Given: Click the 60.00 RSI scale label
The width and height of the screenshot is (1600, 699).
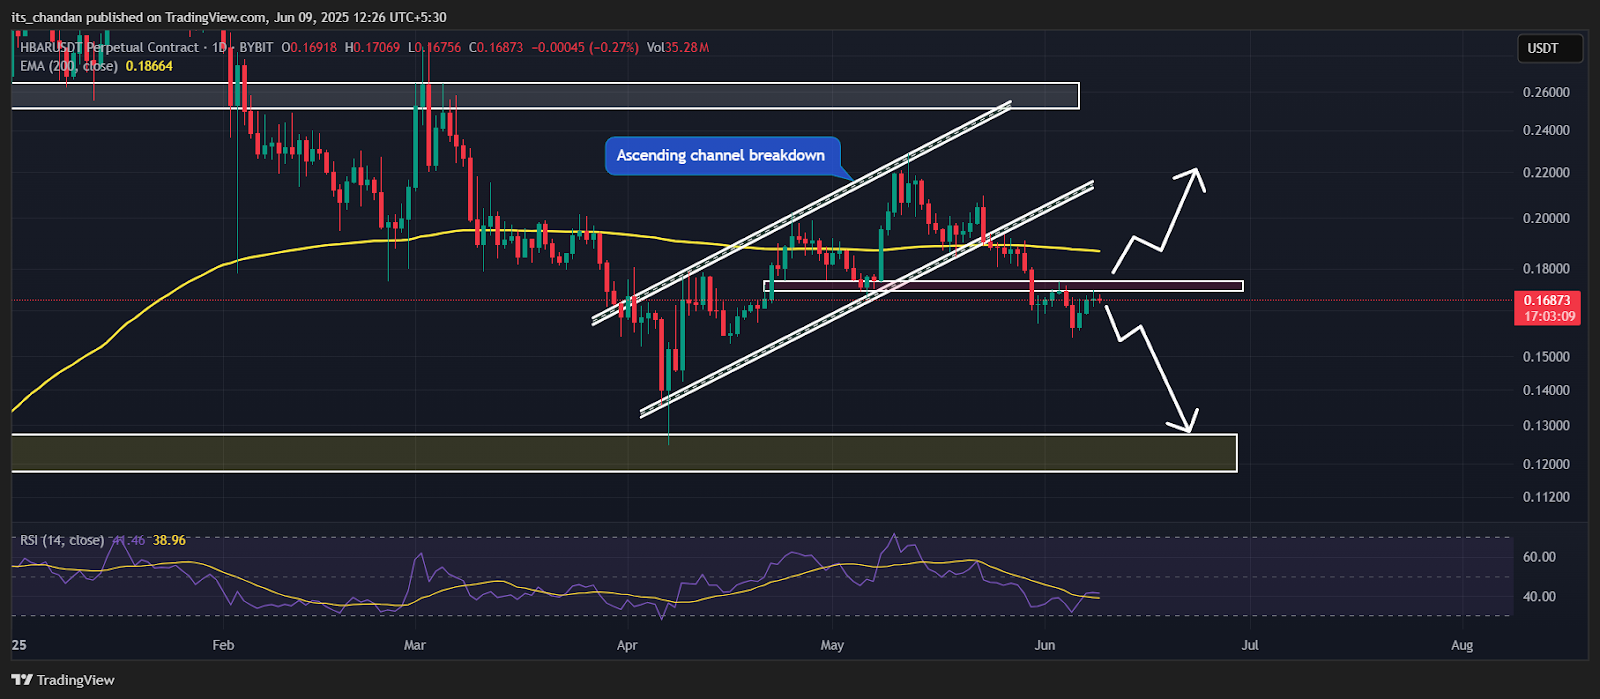Looking at the screenshot, I should (x=1539, y=557).
